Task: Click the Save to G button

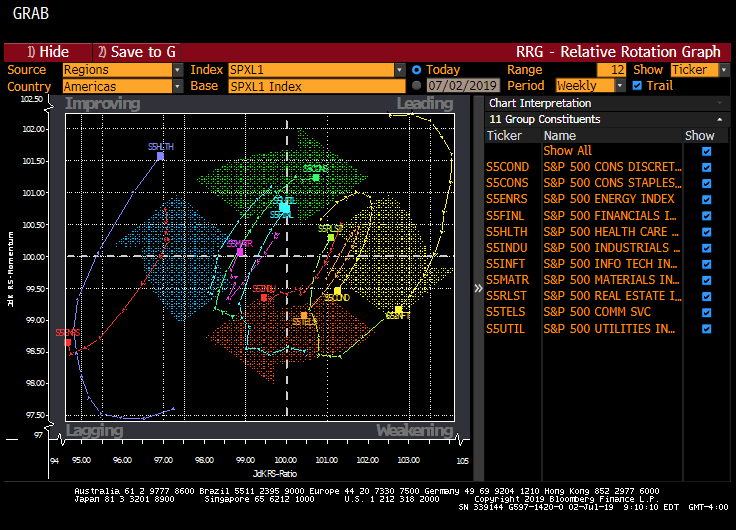Action: coord(137,52)
